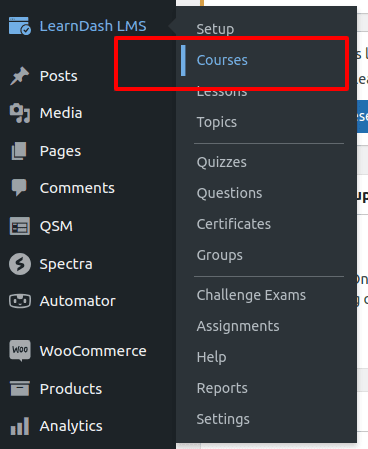Click the Products archive box icon
368x449 pixels.
(20, 388)
